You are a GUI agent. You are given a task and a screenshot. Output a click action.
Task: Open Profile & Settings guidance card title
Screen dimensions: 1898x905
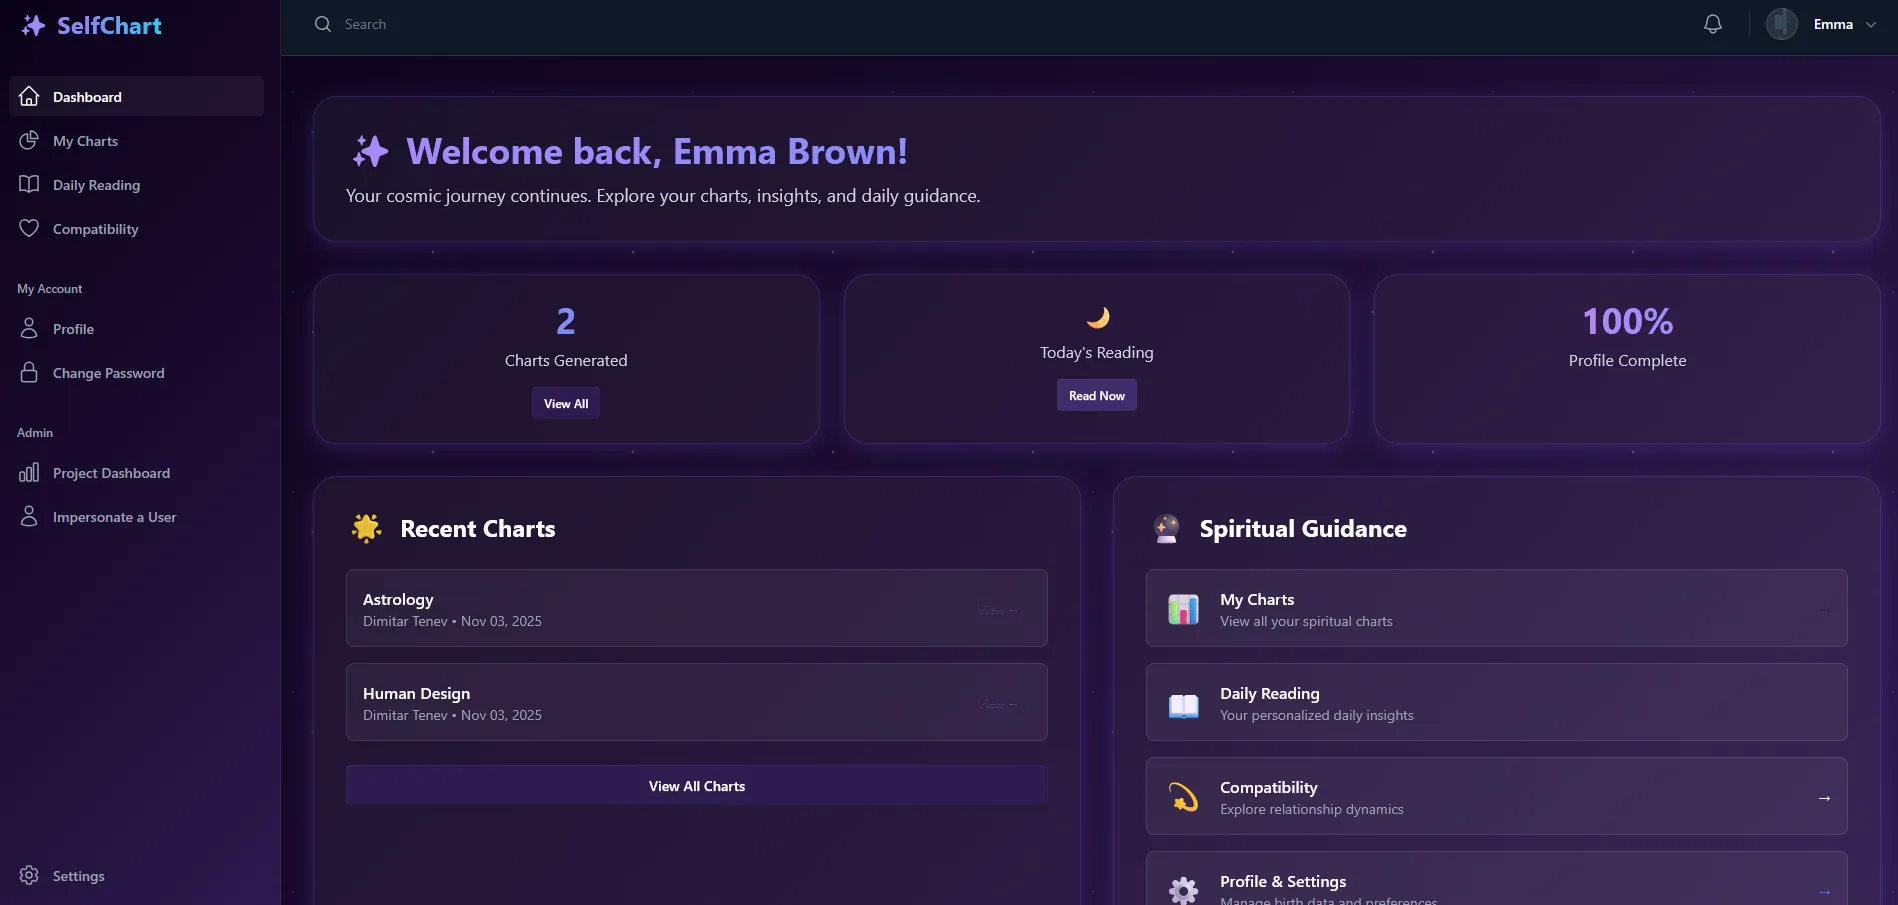1283,881
